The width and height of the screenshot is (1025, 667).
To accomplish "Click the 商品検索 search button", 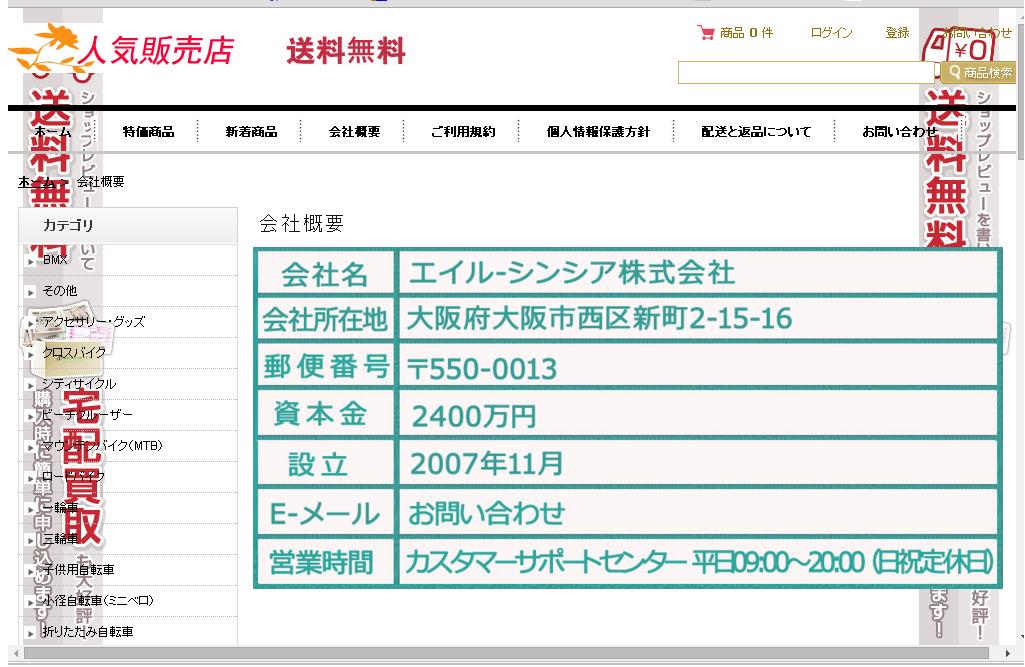I will click(x=979, y=73).
